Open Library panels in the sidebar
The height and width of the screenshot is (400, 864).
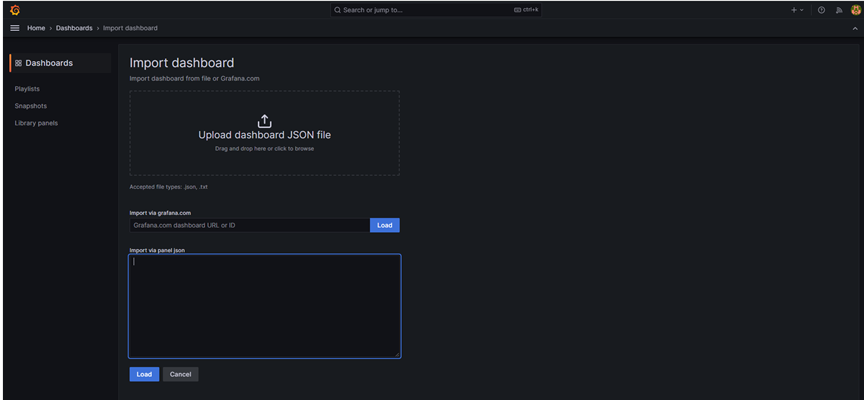click(x=36, y=123)
